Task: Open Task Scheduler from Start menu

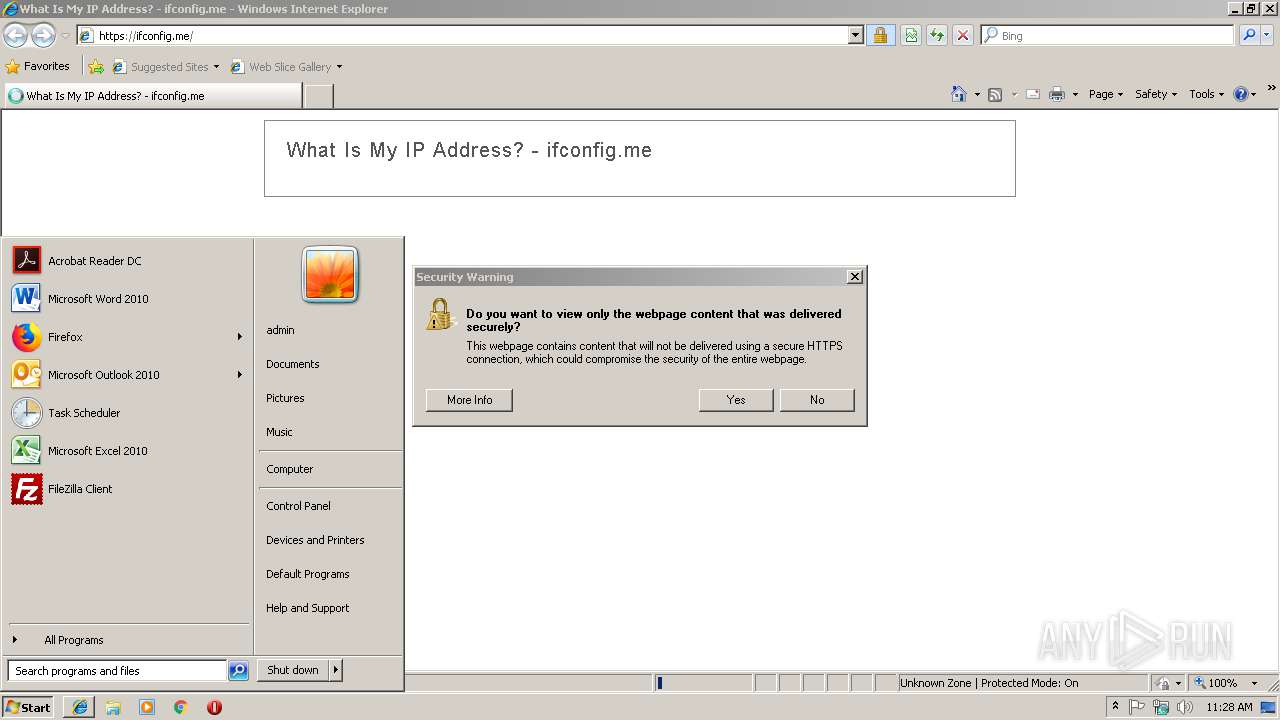Action: click(x=128, y=413)
